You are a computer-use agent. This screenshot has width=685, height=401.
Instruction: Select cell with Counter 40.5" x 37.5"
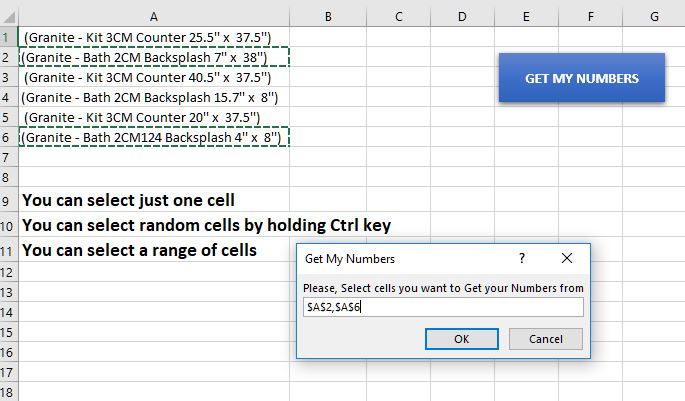(154, 77)
